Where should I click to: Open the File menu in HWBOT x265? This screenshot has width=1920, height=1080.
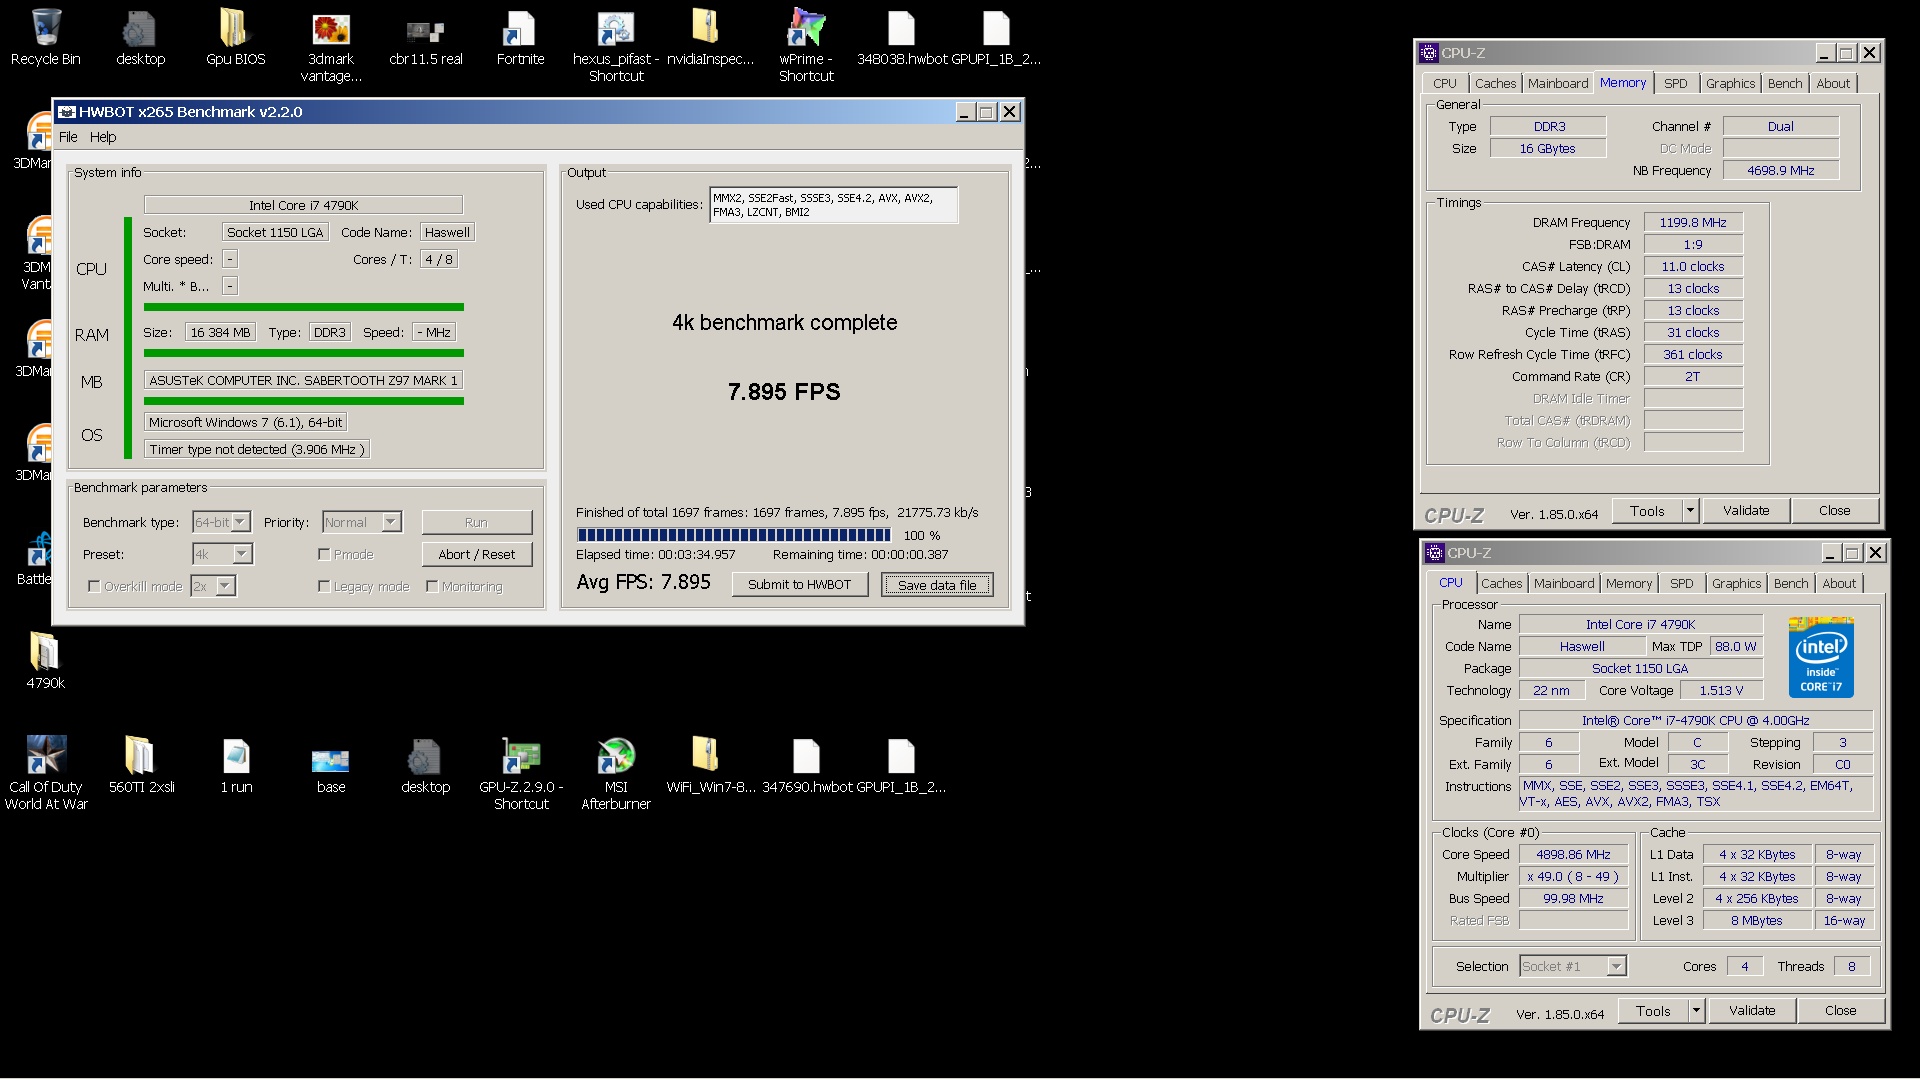click(x=68, y=138)
